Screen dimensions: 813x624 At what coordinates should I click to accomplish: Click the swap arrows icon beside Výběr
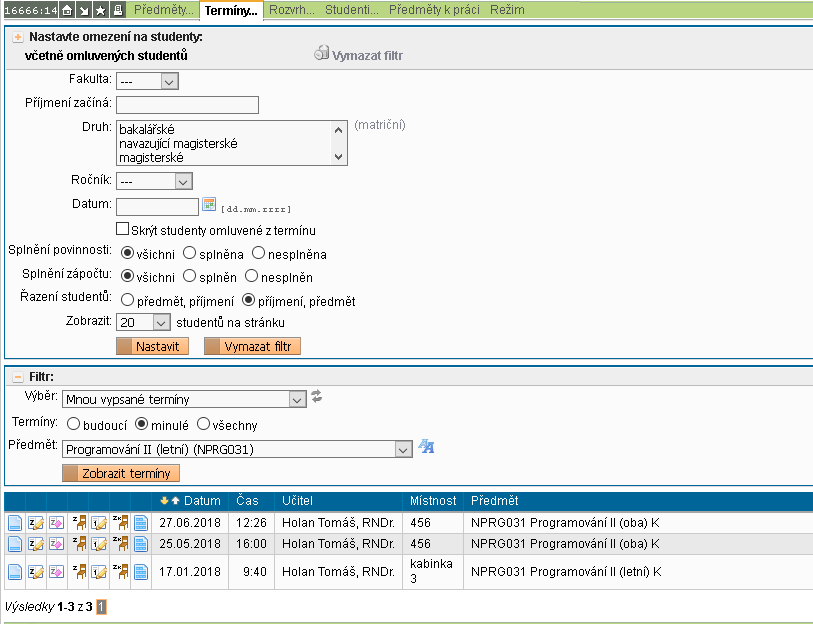point(317,397)
